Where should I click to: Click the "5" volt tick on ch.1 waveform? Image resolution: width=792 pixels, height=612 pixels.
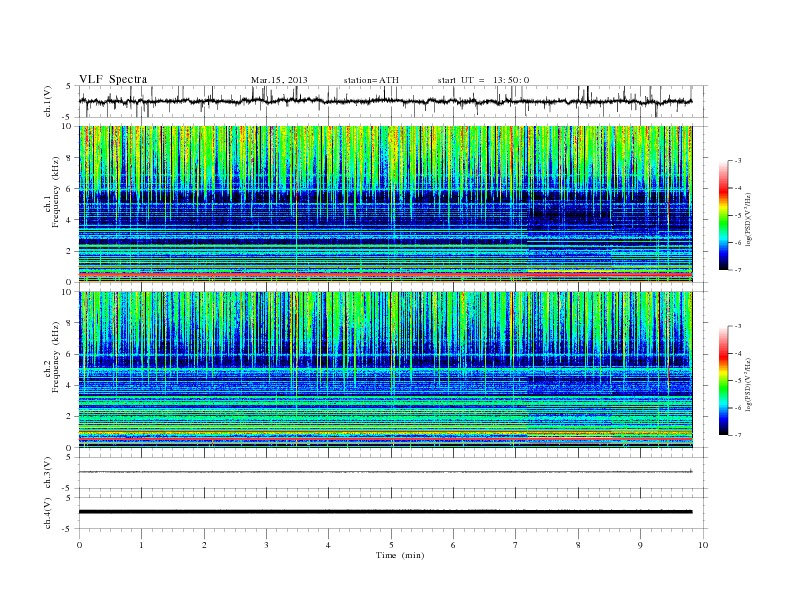pos(69,86)
